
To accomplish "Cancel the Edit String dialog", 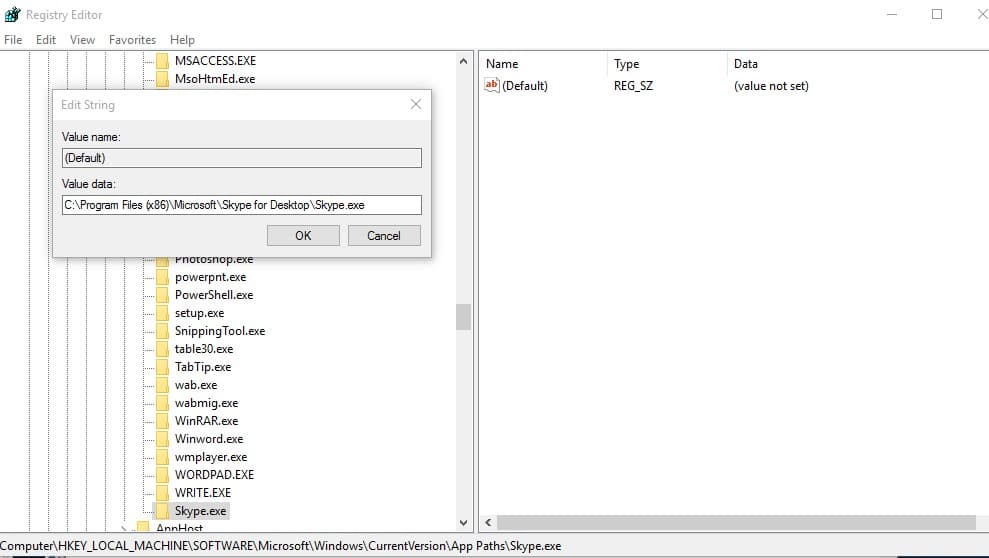I will click(x=384, y=236).
